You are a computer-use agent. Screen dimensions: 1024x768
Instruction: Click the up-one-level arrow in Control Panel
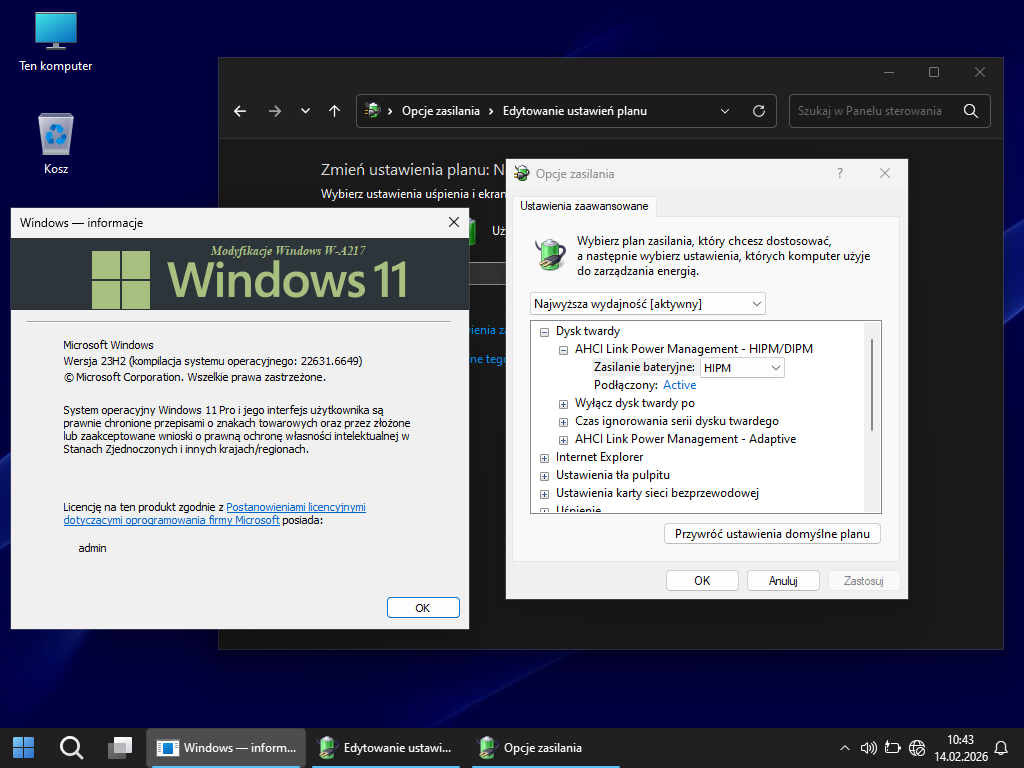[x=334, y=111]
